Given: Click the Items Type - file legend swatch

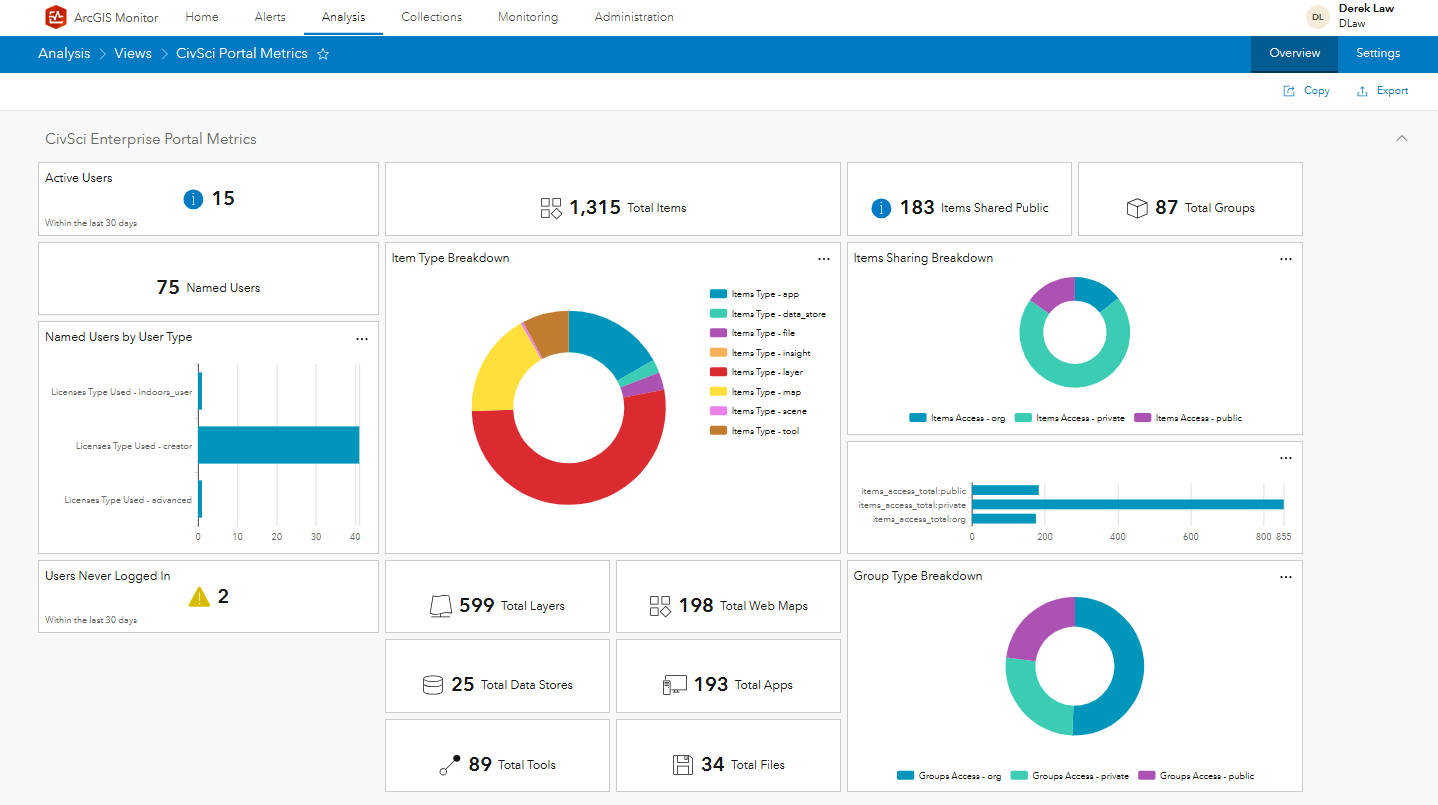Looking at the screenshot, I should [x=718, y=333].
